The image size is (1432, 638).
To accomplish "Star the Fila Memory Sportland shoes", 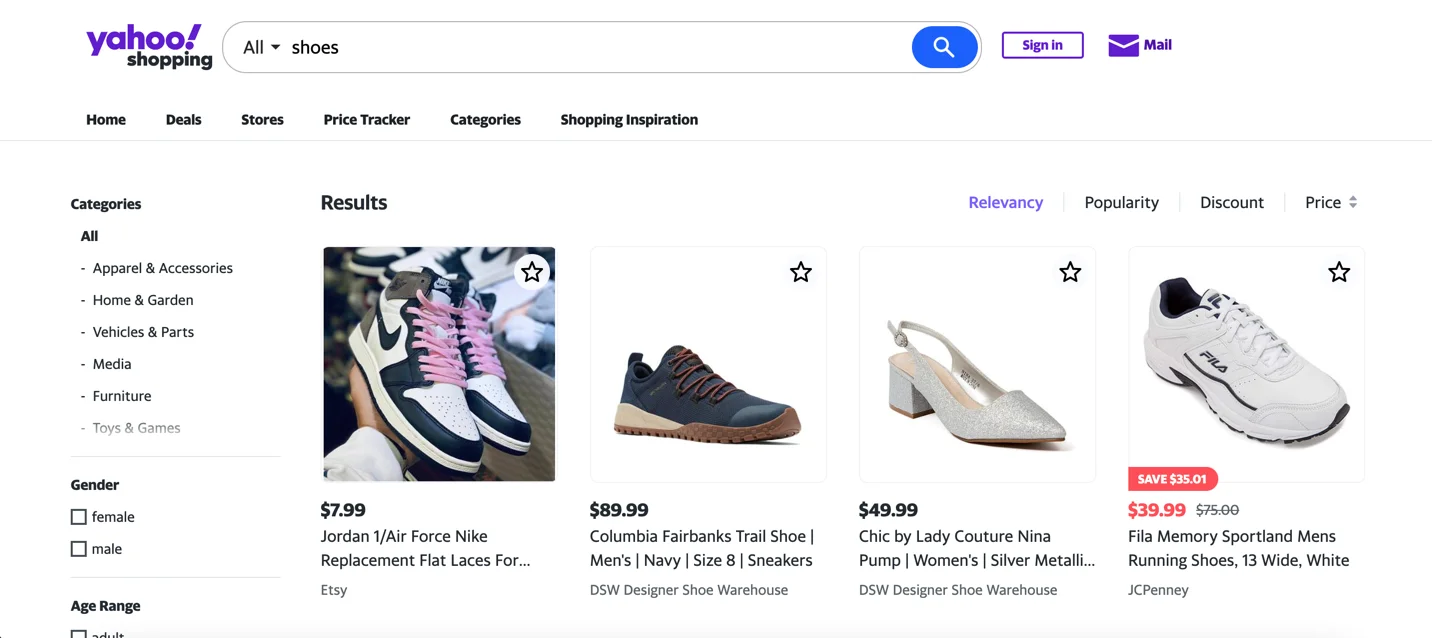I will (x=1339, y=271).
